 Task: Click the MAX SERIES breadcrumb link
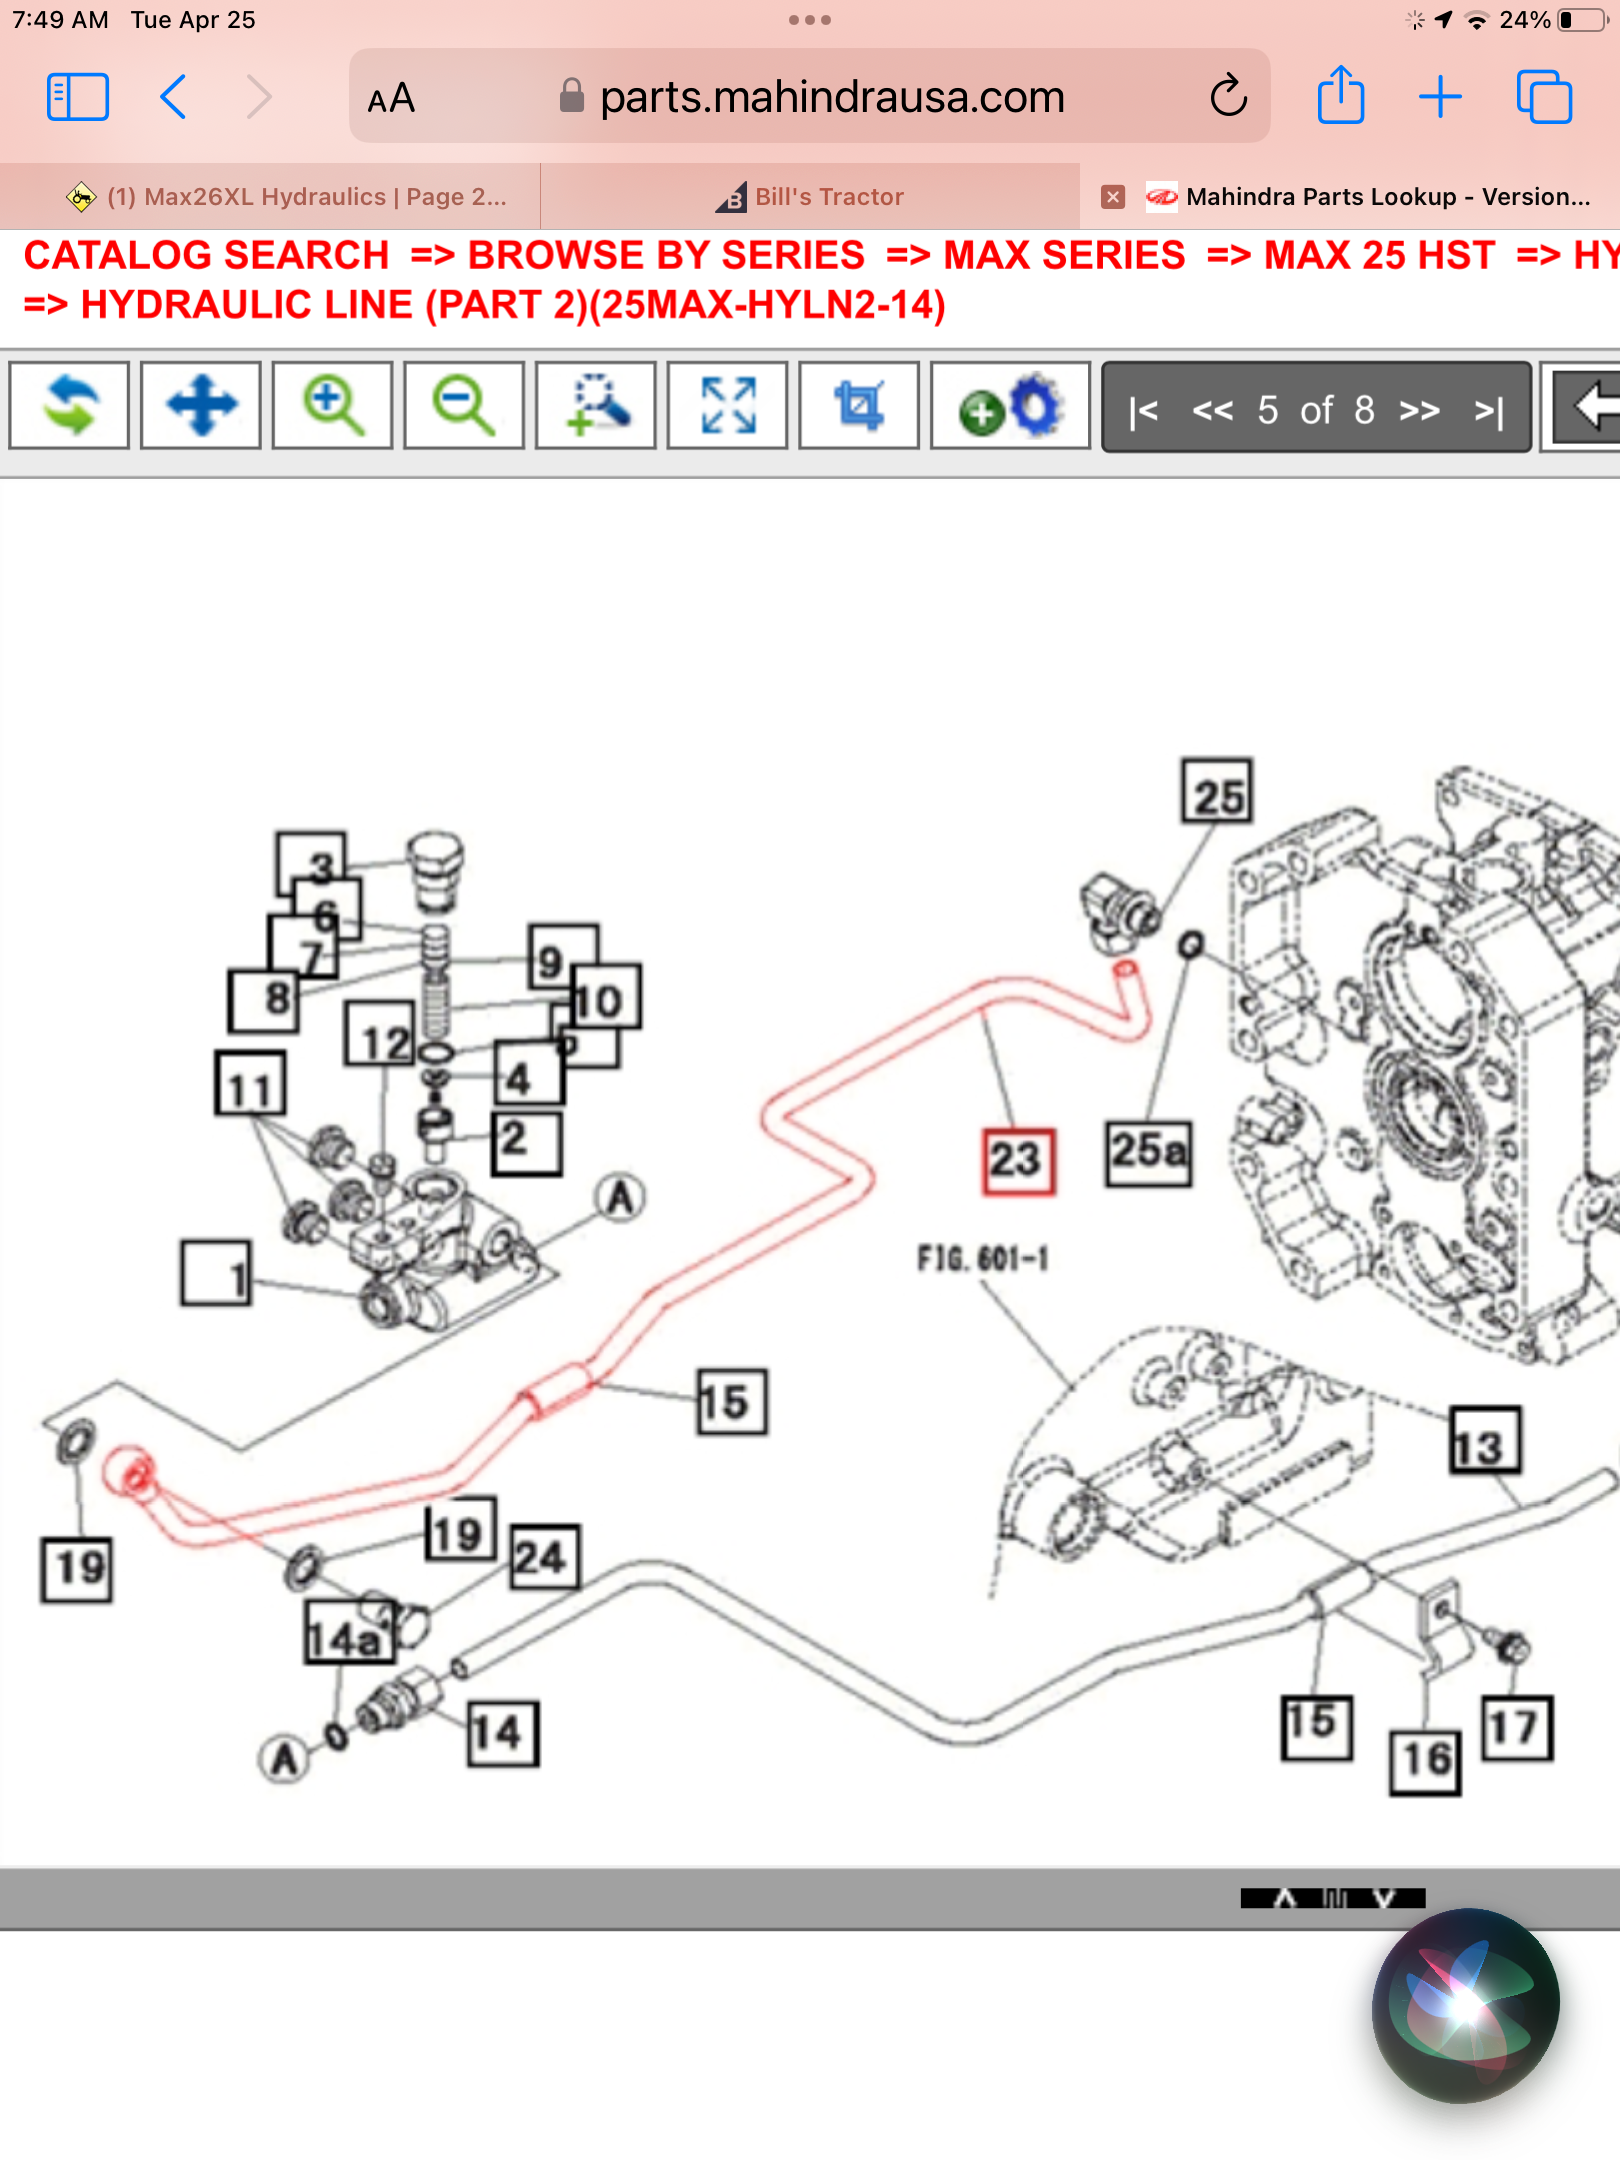click(x=1064, y=255)
